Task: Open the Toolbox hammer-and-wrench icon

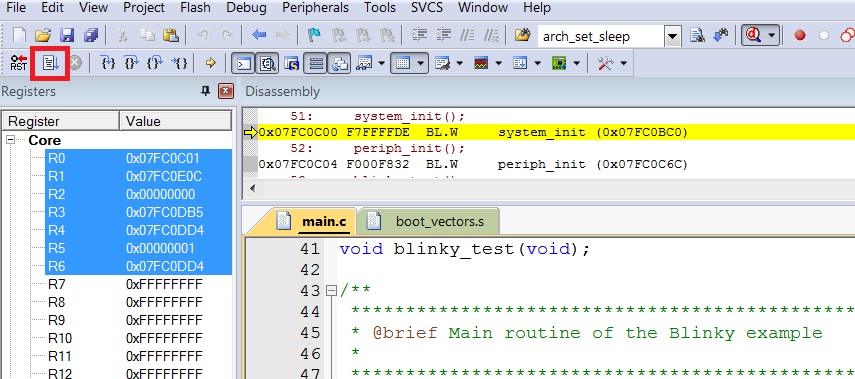Action: click(605, 64)
